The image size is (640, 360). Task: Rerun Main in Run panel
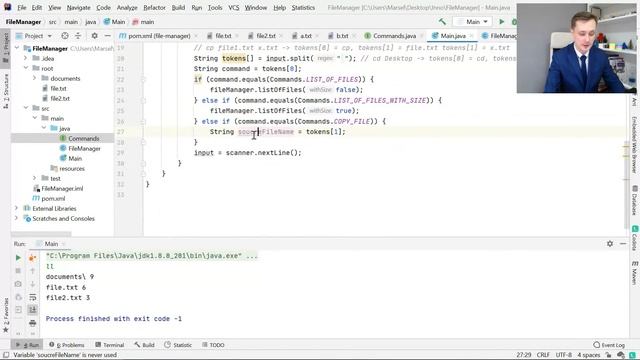pyautogui.click(x=18, y=258)
